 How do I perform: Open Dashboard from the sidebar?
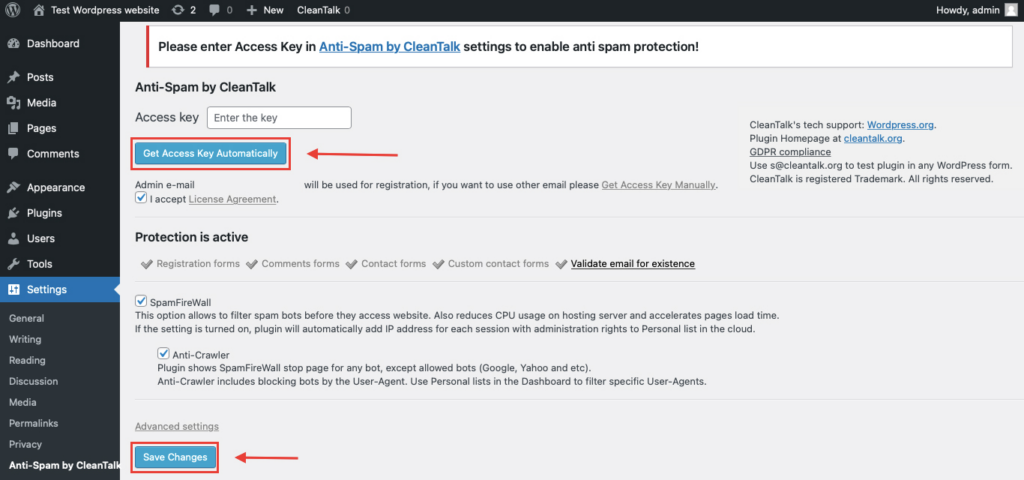(52, 44)
